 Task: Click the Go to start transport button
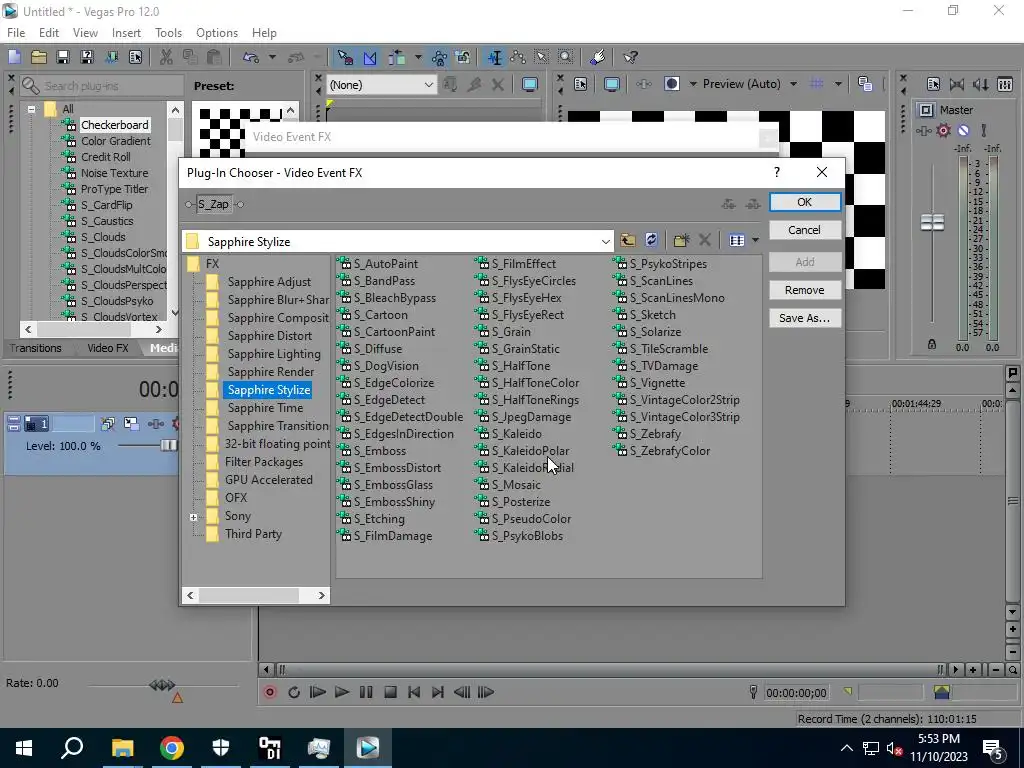[x=414, y=692]
